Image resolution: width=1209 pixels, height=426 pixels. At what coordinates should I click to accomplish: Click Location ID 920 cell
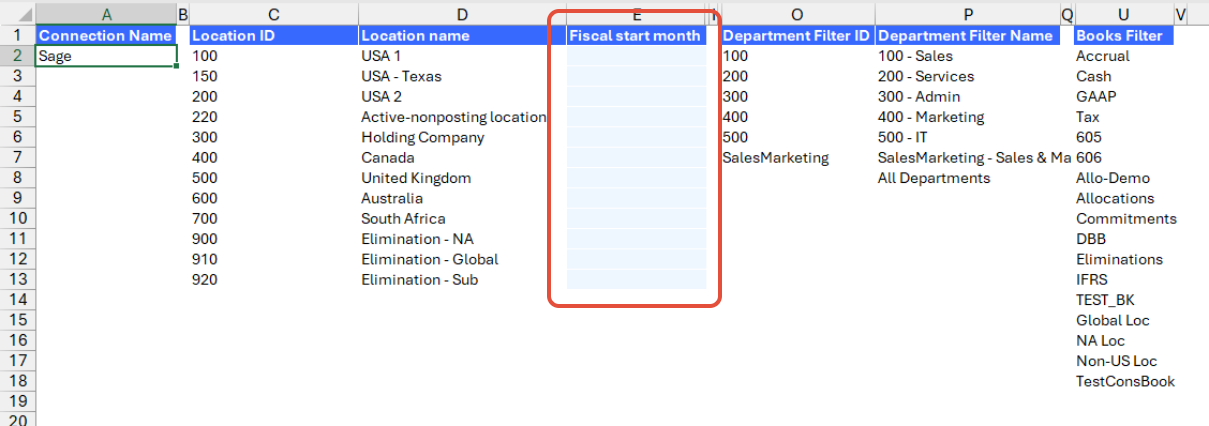coord(273,279)
